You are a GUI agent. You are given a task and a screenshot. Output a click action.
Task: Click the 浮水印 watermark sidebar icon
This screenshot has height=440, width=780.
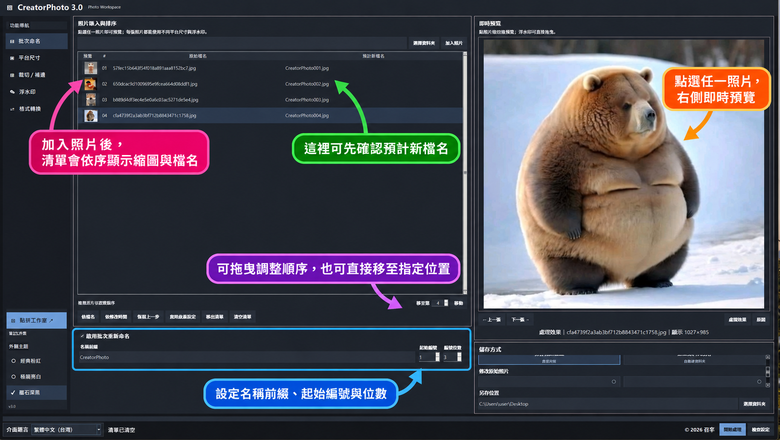point(12,92)
